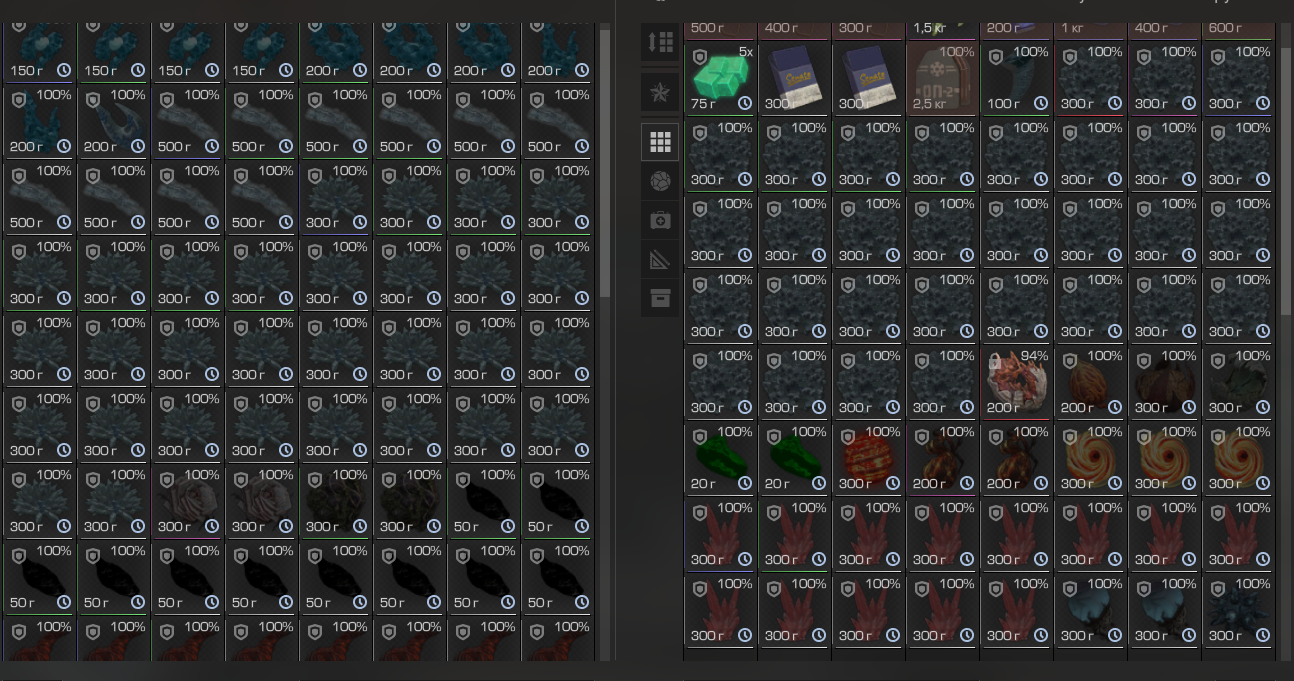The image size is (1294, 681).
Task: Click shield icon on green crystals stack
Action: pos(700,57)
